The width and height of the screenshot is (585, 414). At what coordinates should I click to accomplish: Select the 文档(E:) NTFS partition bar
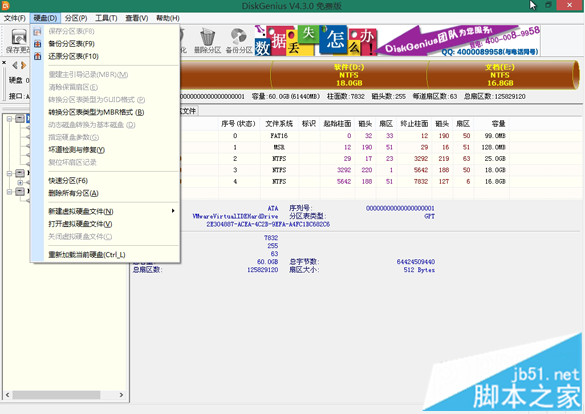[500, 75]
